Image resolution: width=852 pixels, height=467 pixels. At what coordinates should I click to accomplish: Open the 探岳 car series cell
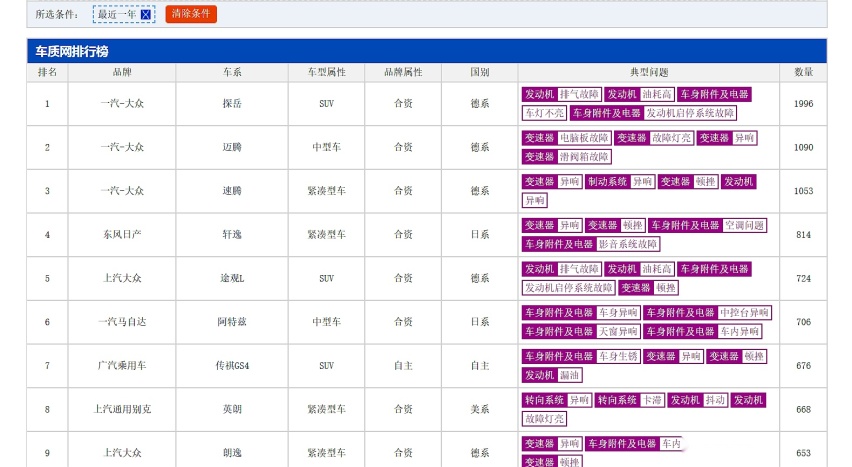[232, 104]
